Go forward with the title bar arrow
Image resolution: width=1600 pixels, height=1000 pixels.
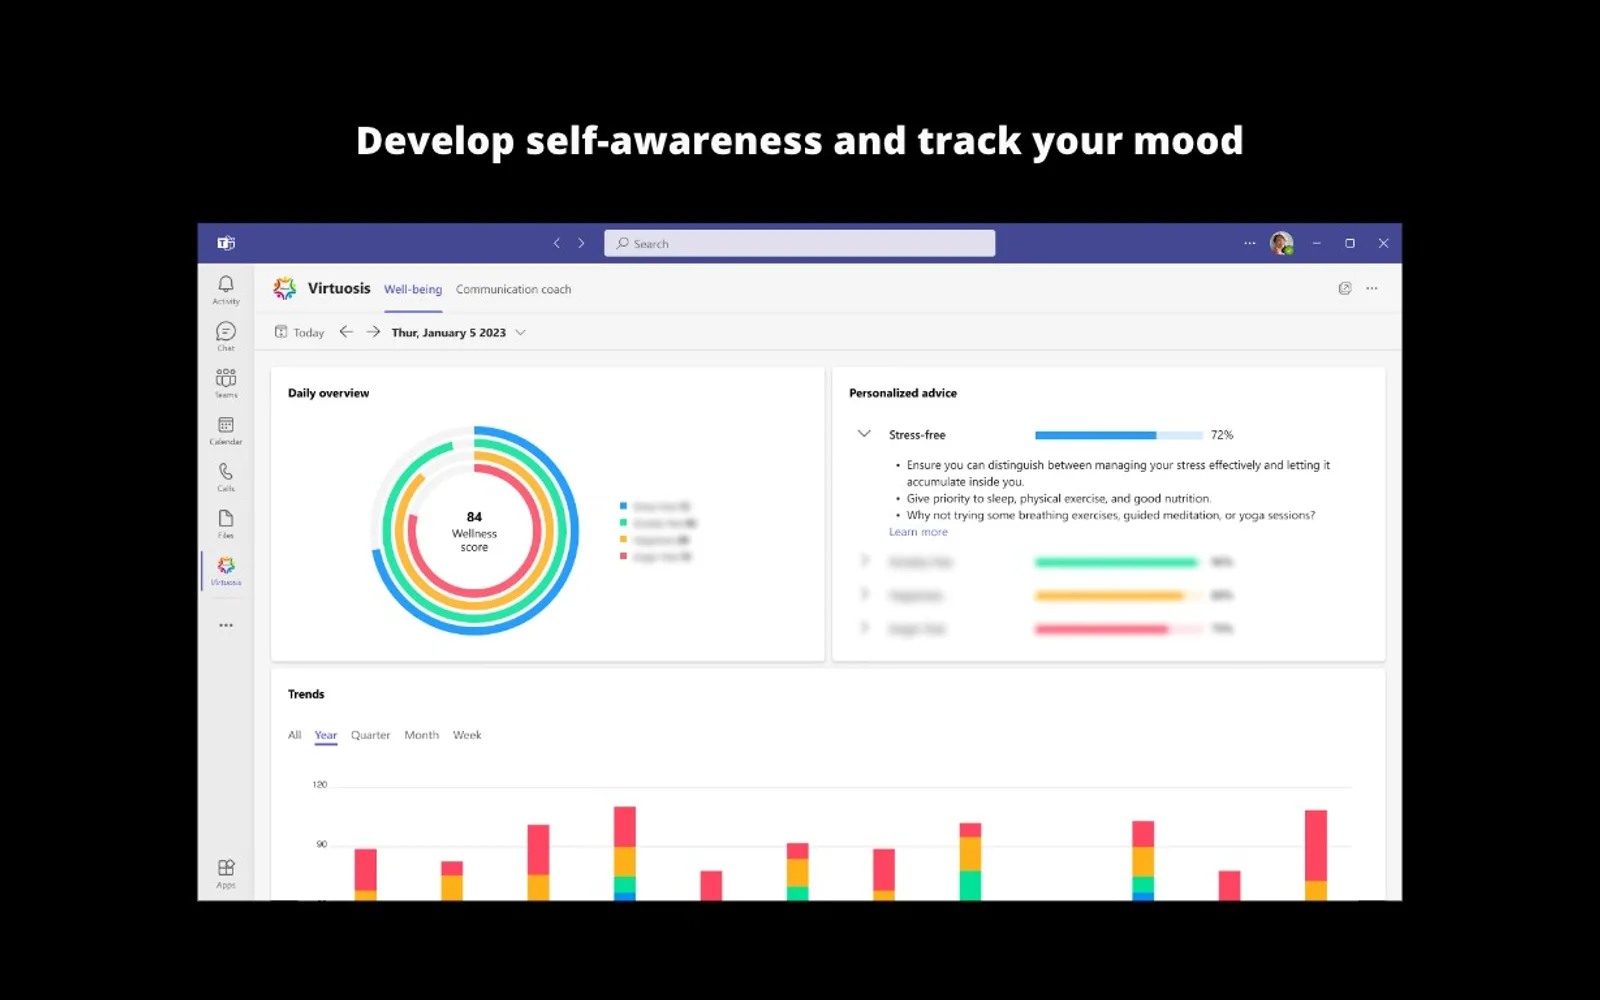click(581, 243)
